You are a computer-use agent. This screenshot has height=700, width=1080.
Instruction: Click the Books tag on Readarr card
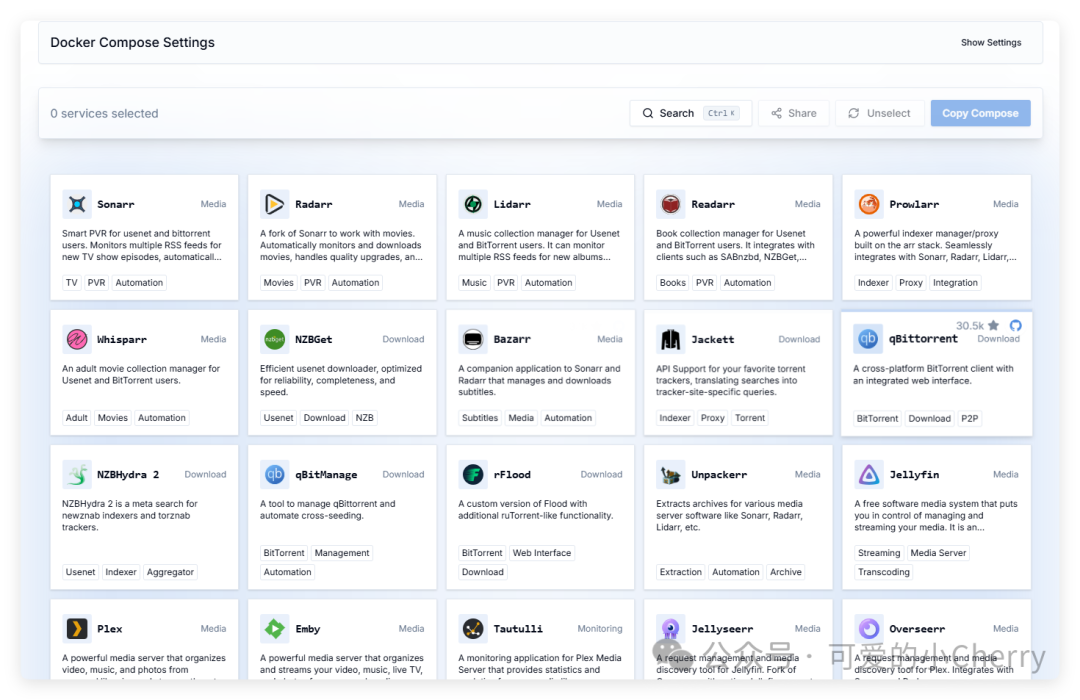pyautogui.click(x=672, y=282)
